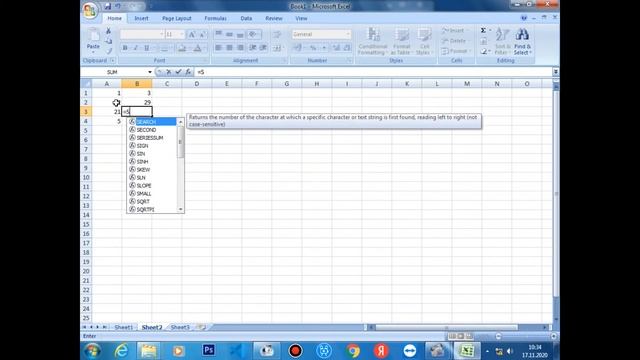Click the Copy icon in Clipboard group

click(x=109, y=41)
